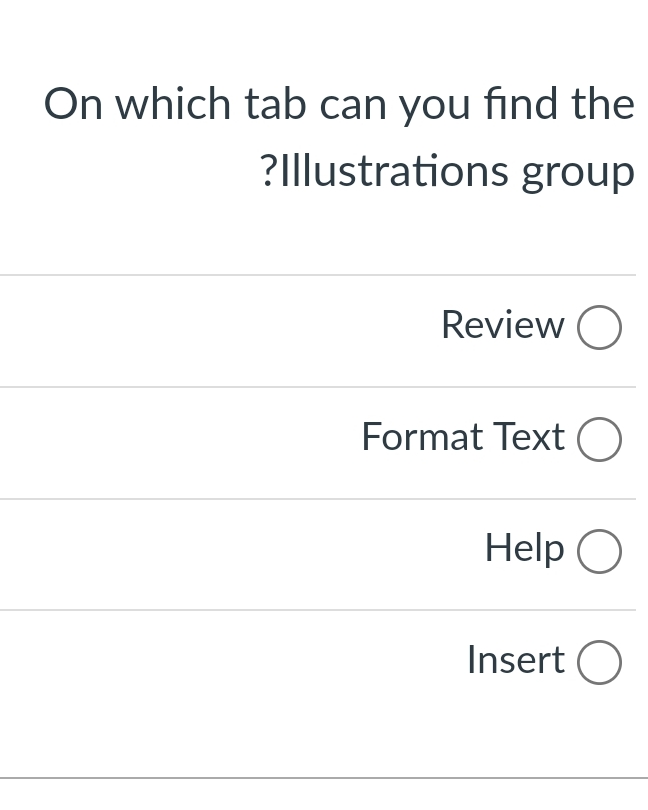This screenshot has width=648, height=810.
Task: Select the Help answer radio button
Action: point(599,550)
